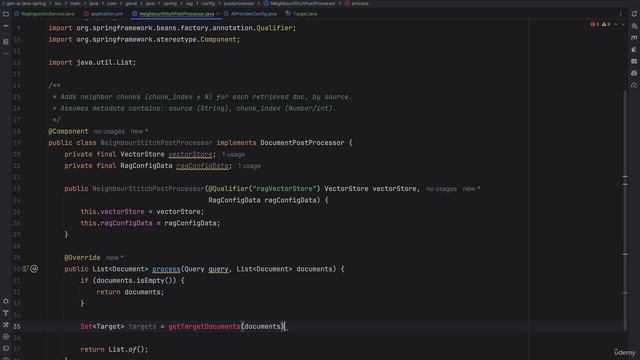Click red 'getTargetDocuments' unresolved method
The width and height of the screenshot is (640, 360).
(204, 326)
